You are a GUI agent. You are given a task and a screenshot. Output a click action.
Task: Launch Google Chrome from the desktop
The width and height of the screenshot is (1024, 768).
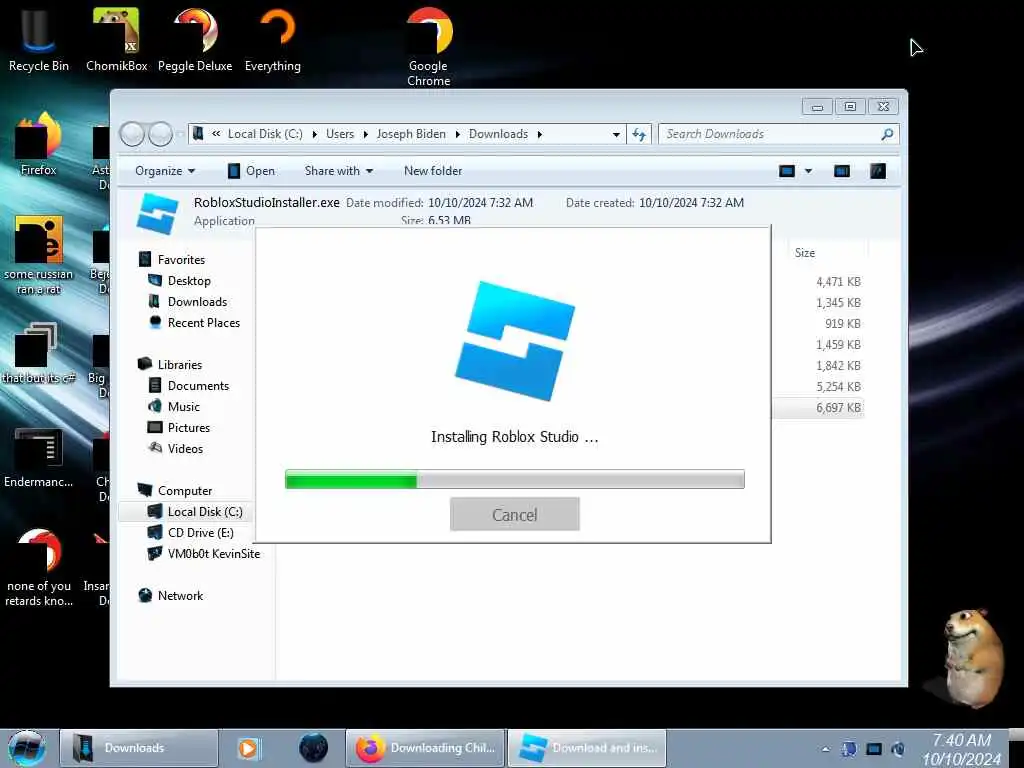coord(428,47)
